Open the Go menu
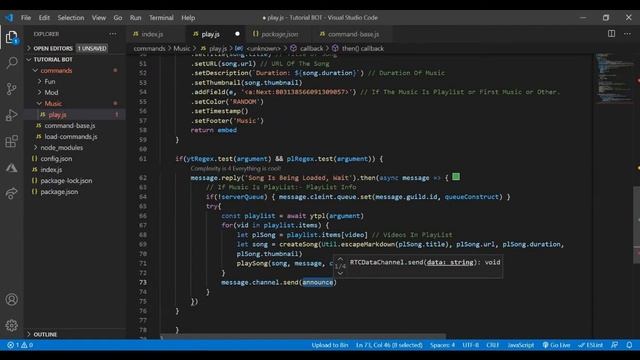The width and height of the screenshot is (640, 360). [x=118, y=18]
